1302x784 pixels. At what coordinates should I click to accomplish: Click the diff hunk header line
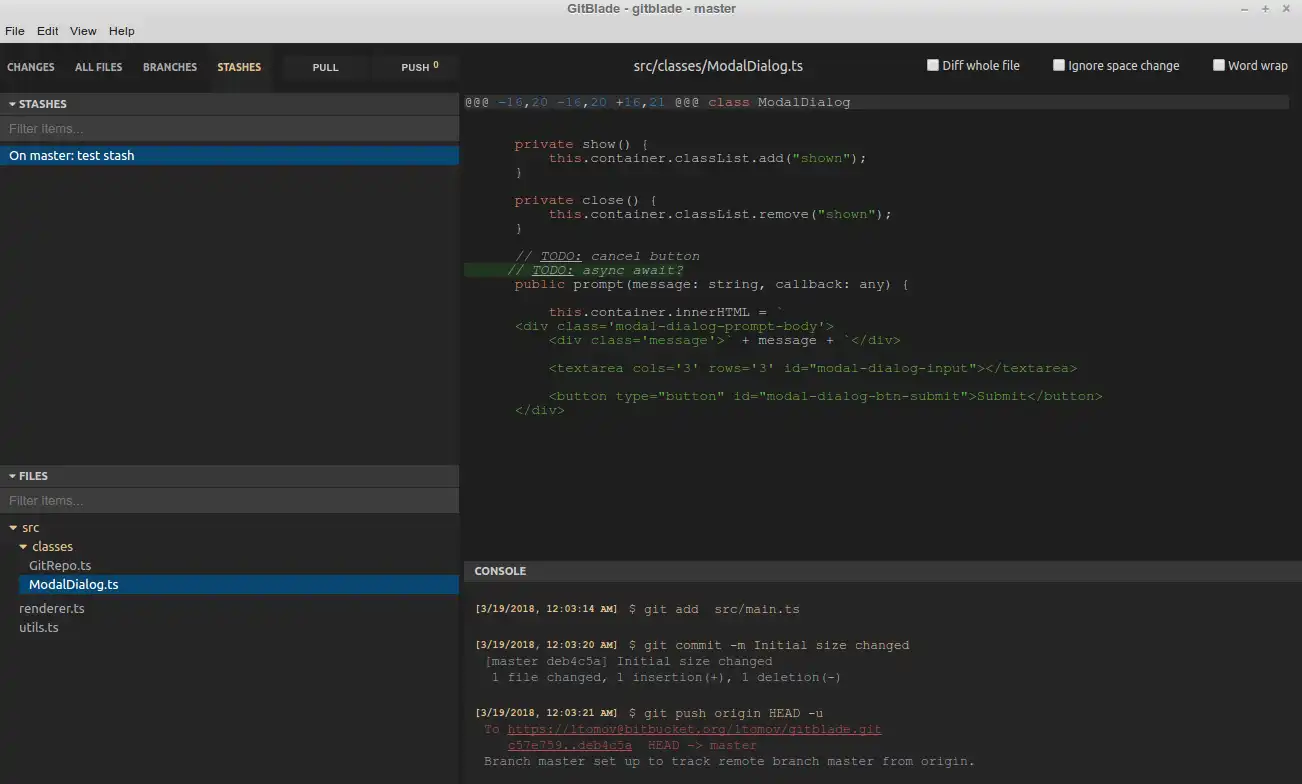pos(876,102)
